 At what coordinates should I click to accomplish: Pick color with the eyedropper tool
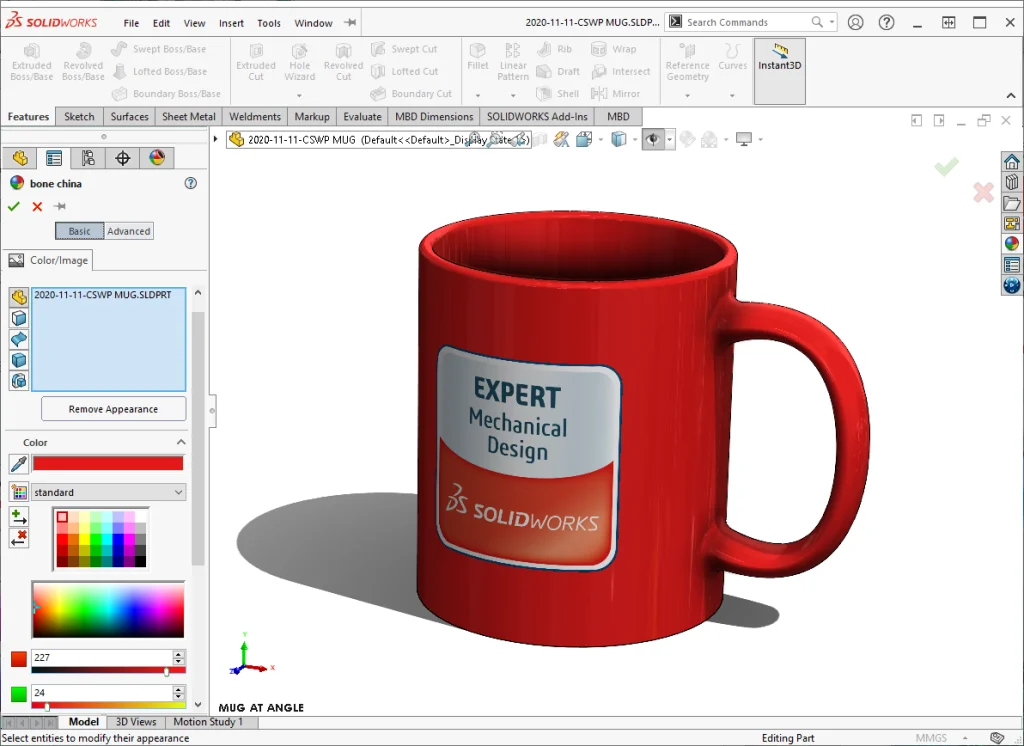18,463
